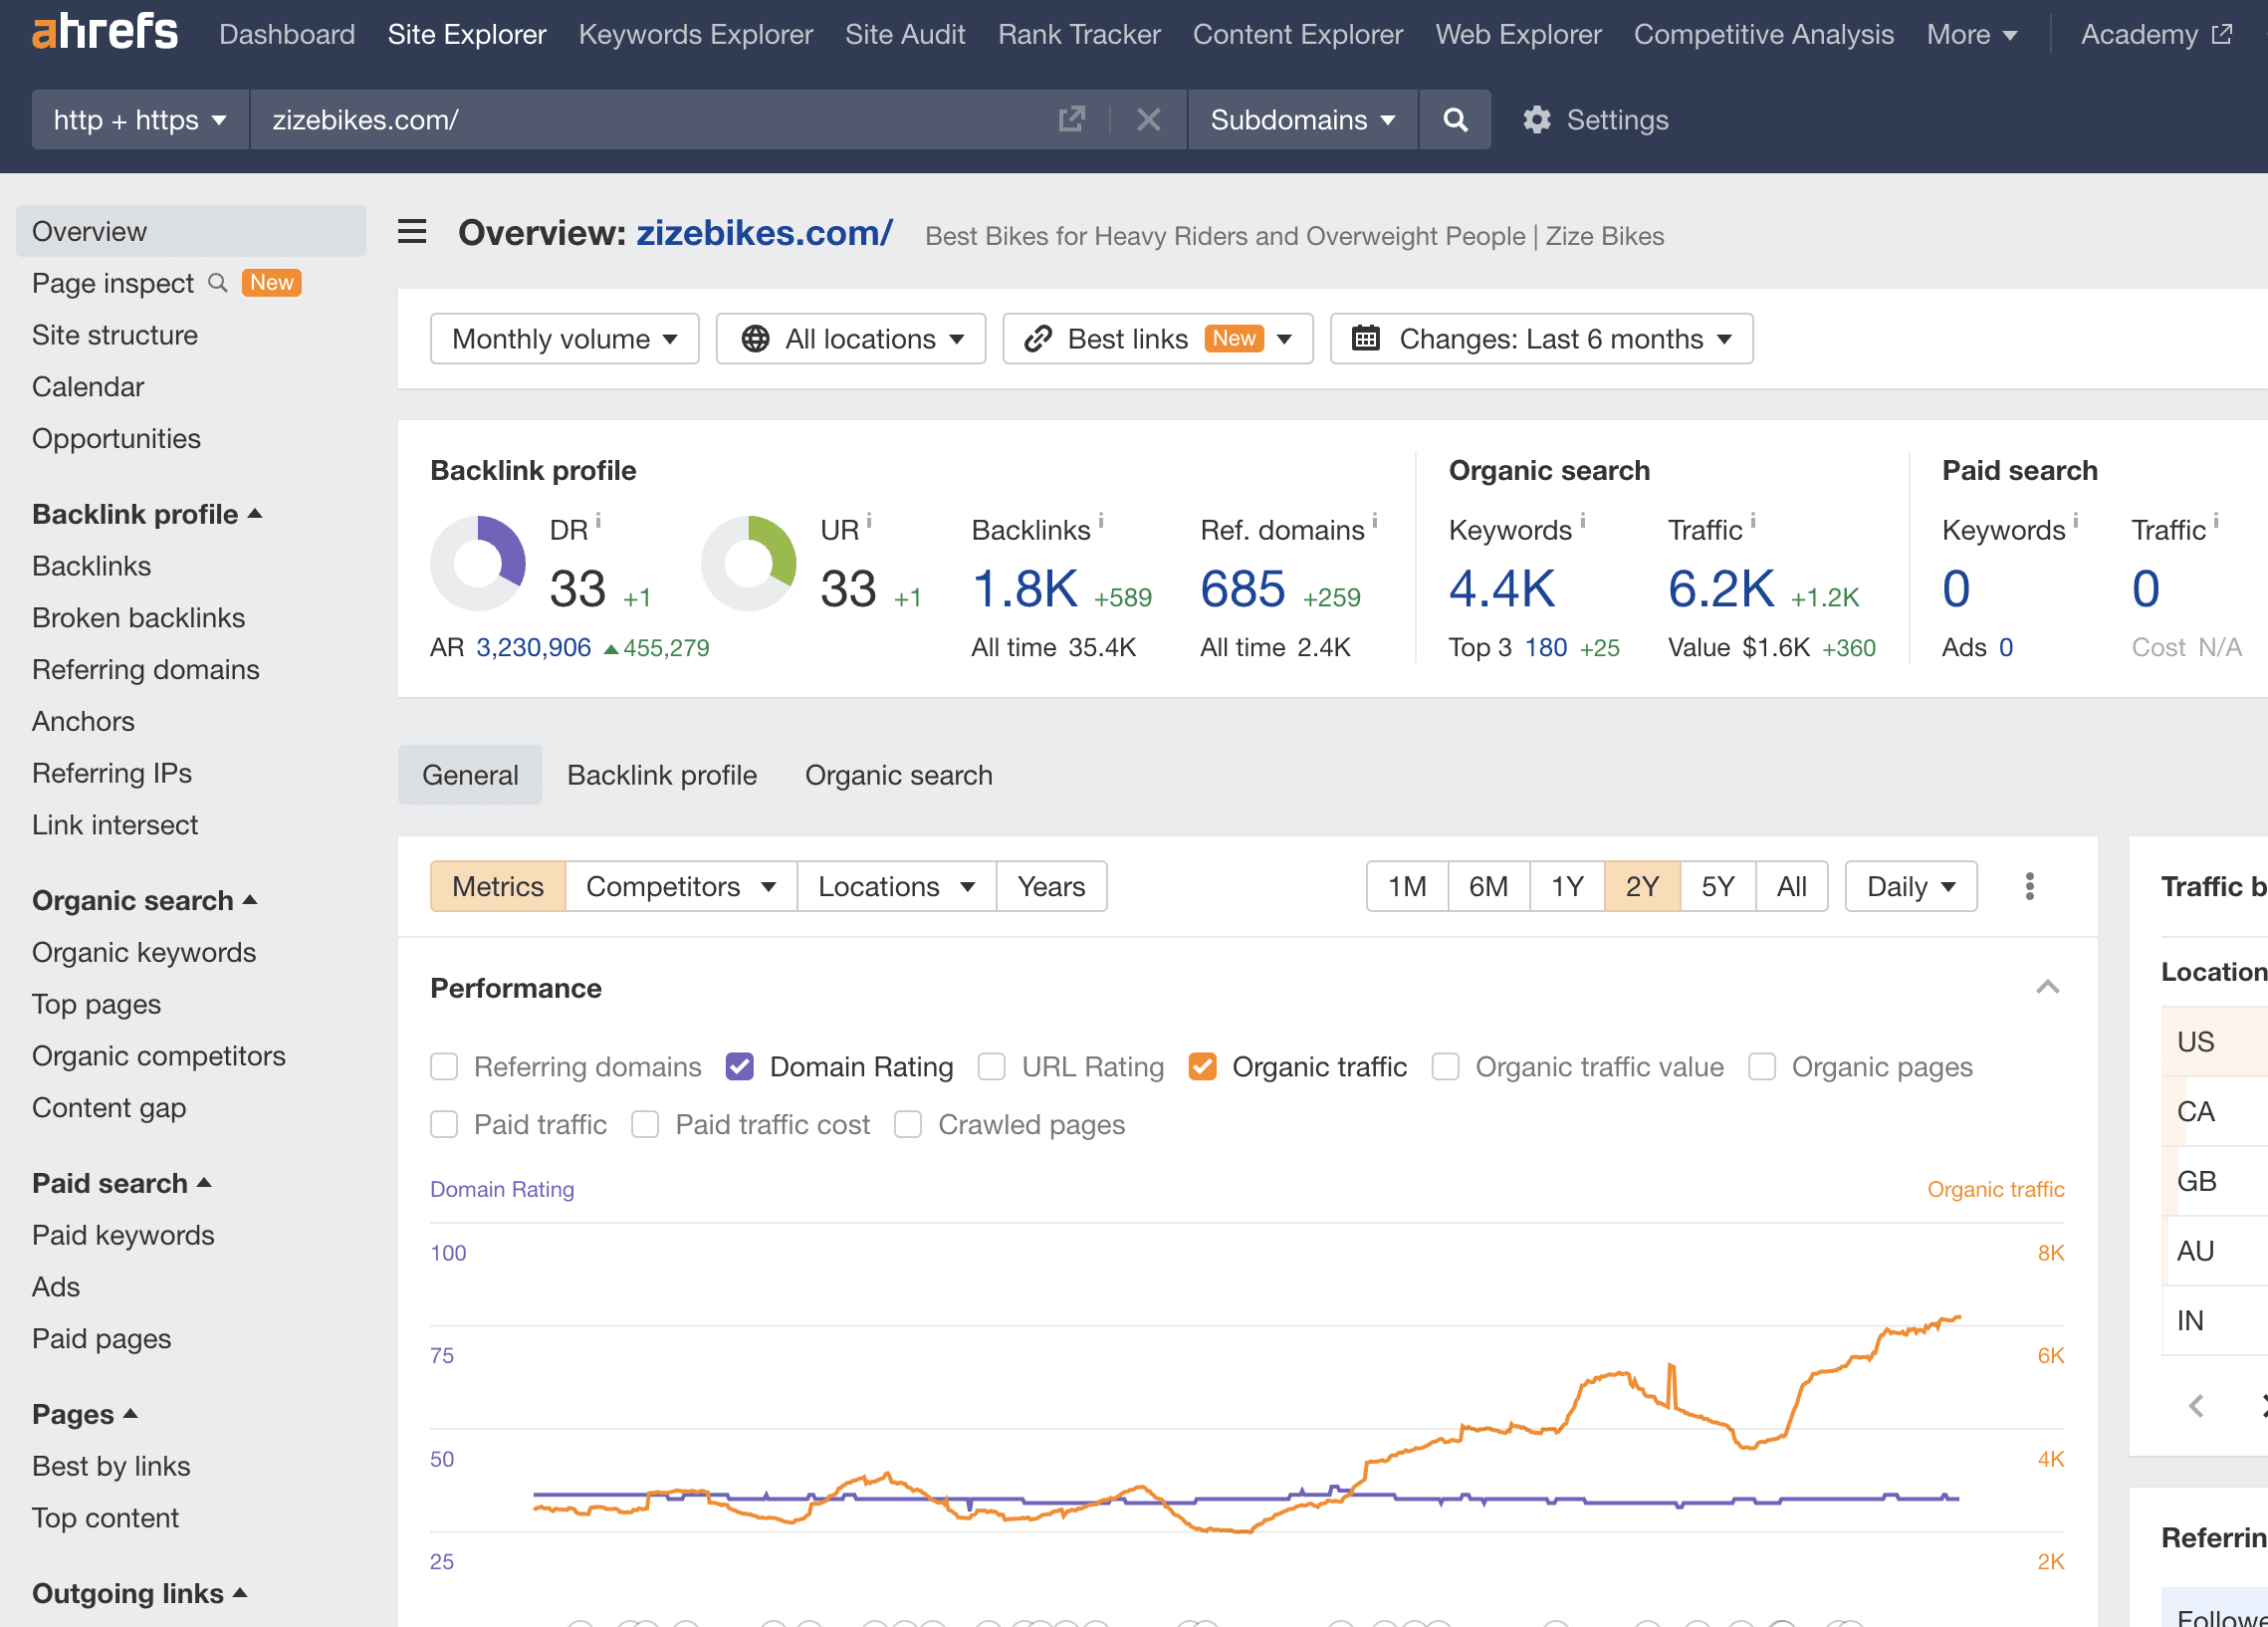The height and width of the screenshot is (1627, 2268).
Task: Uncheck Organic traffic checkbox
Action: point(1203,1067)
